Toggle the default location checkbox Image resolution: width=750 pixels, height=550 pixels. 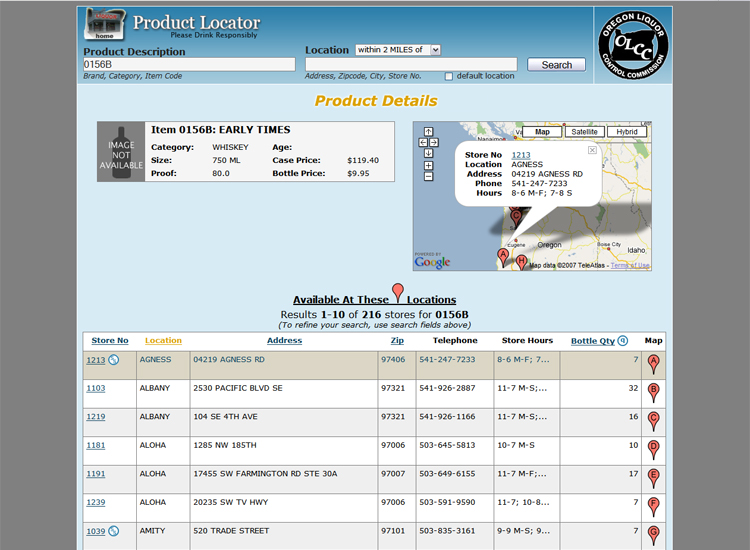[449, 77]
